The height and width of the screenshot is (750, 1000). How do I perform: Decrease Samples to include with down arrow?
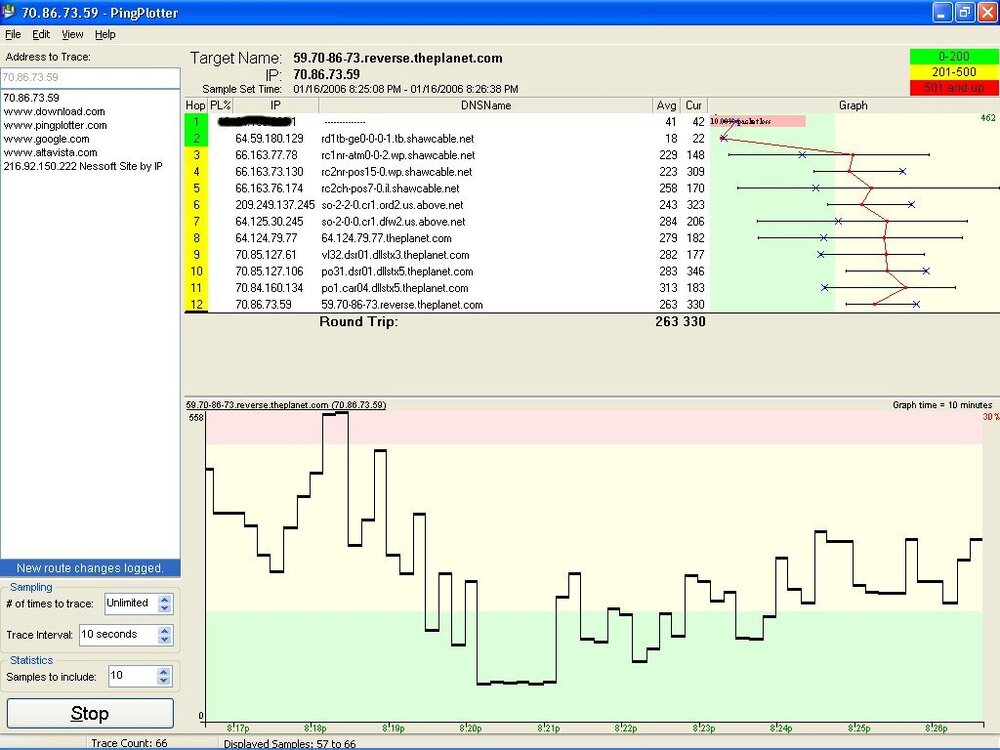[165, 681]
